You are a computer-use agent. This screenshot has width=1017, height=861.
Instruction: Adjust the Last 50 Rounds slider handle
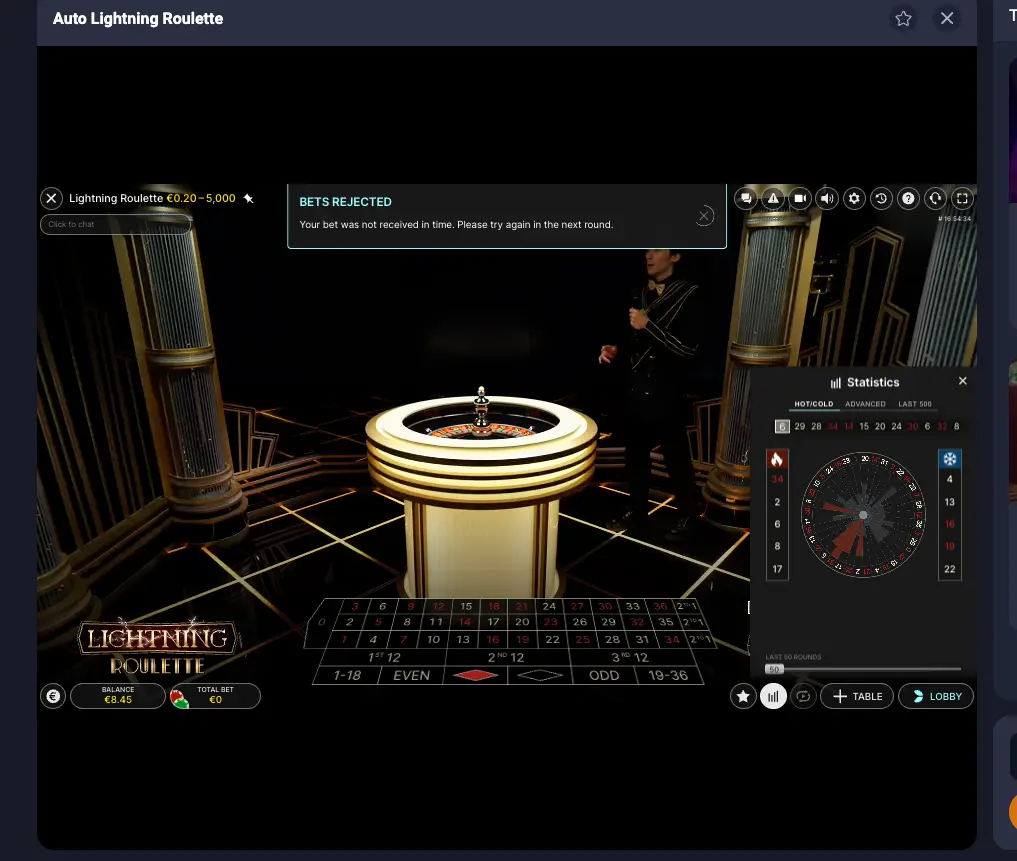[x=774, y=669]
